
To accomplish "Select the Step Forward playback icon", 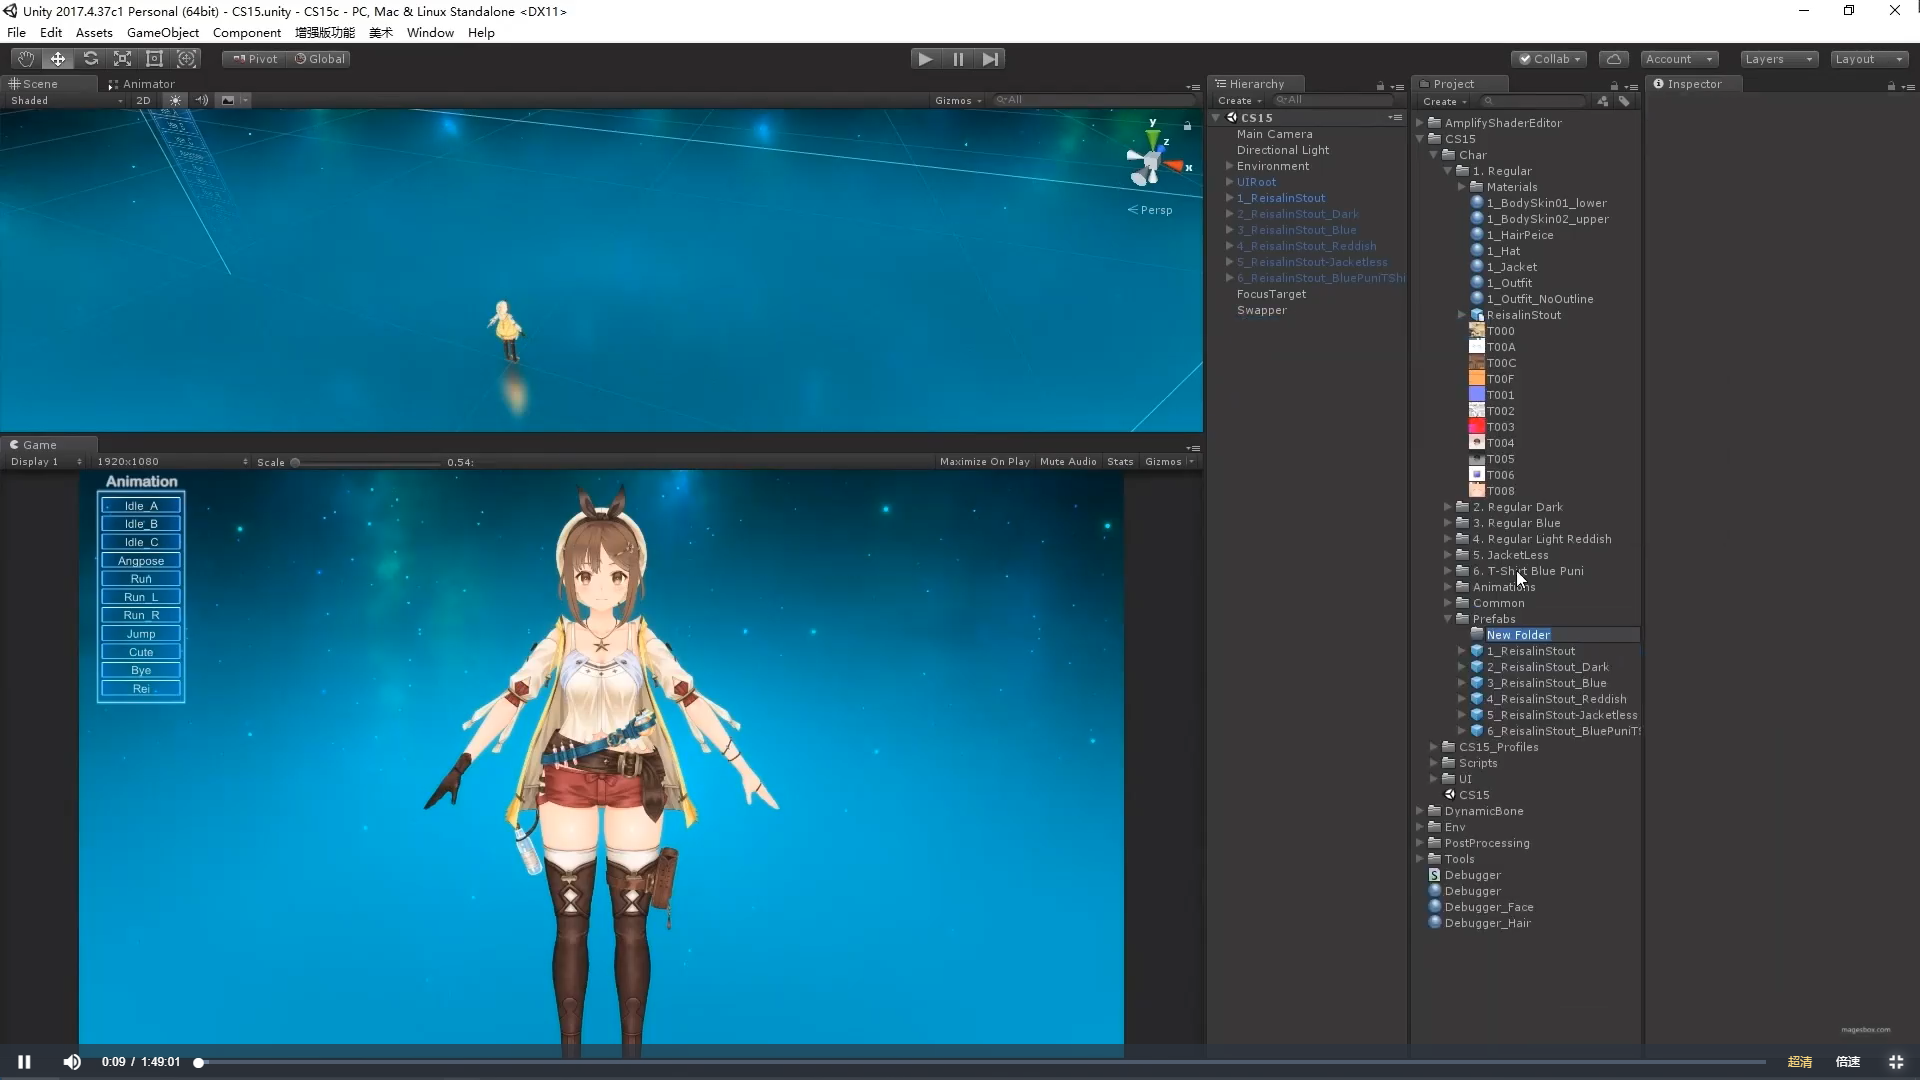I will 989,58.
